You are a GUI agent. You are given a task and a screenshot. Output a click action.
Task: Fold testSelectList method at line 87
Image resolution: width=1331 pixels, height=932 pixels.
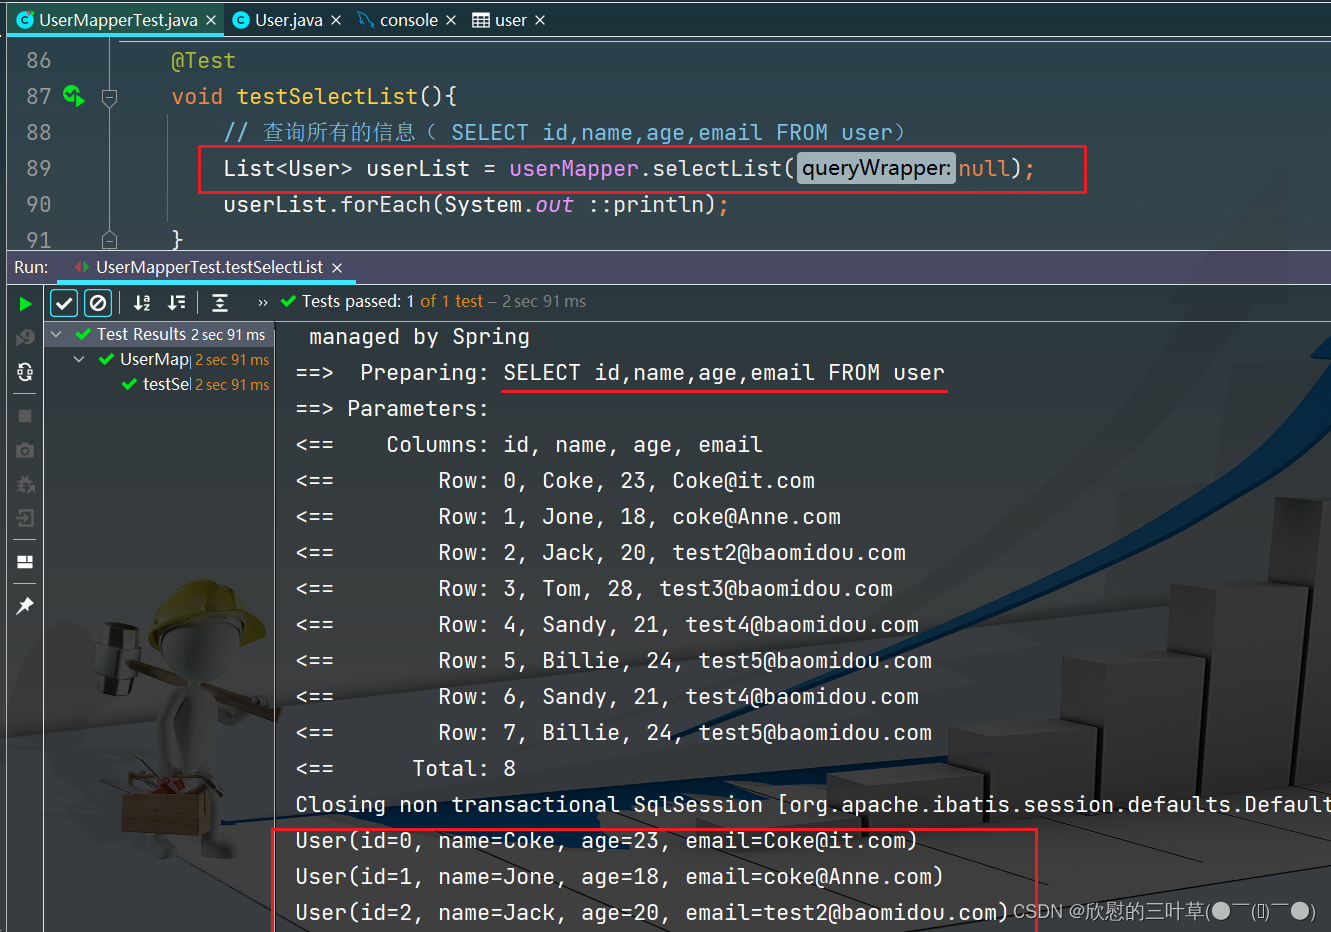point(110,97)
